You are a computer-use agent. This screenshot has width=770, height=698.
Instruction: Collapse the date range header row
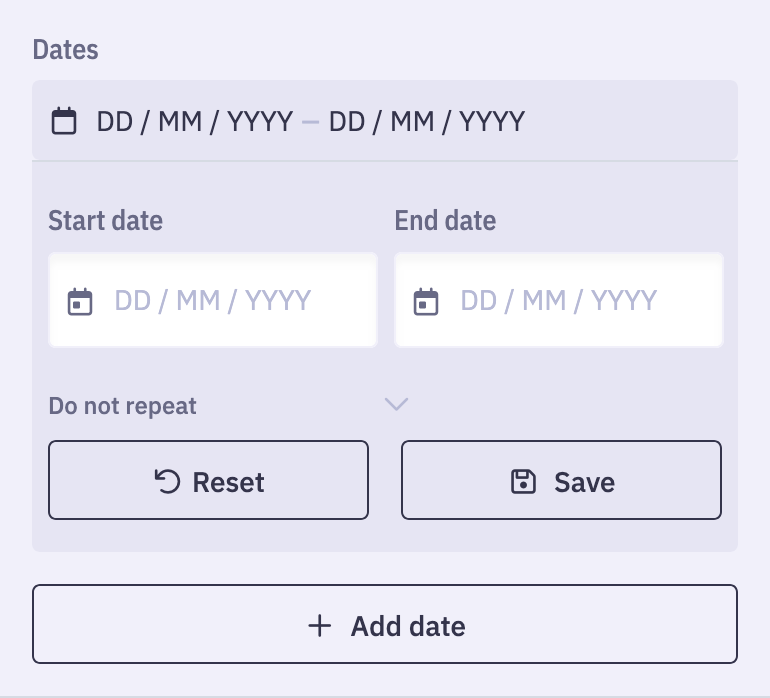point(385,120)
